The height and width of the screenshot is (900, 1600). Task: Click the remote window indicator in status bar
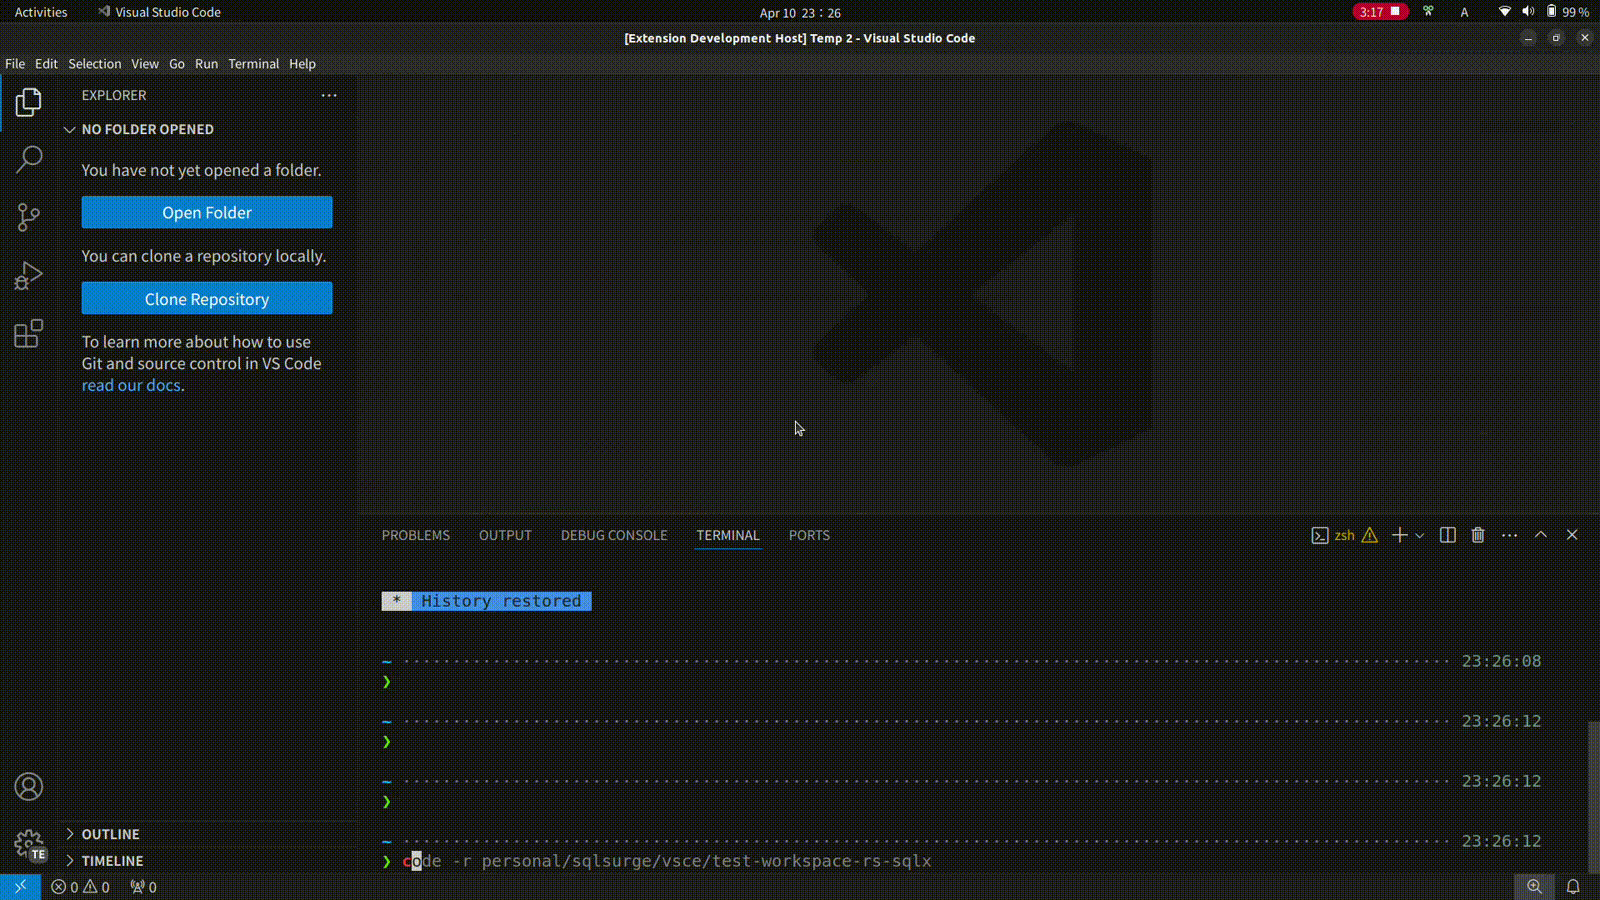[x=20, y=887]
